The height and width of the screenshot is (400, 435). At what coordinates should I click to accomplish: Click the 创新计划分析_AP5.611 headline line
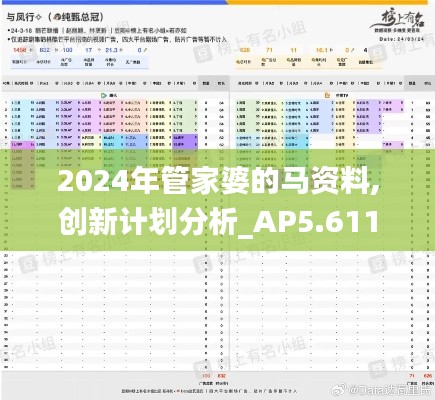coord(219,221)
